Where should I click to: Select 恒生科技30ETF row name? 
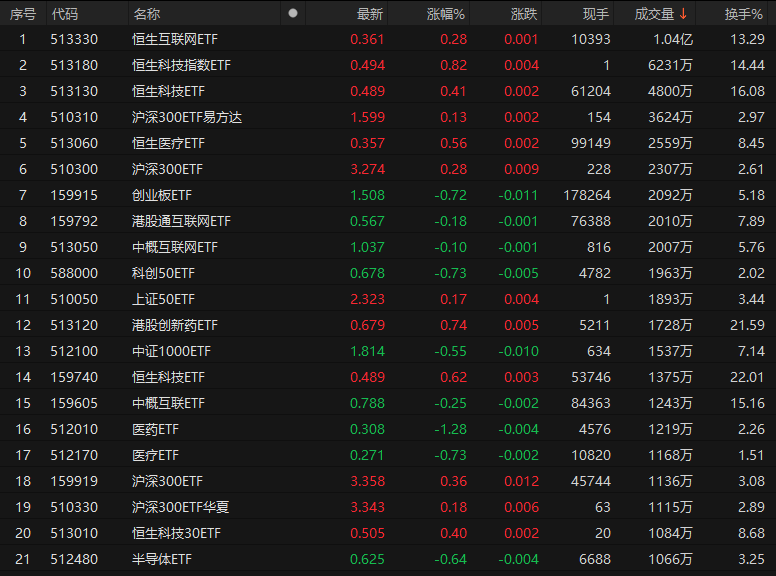point(176,533)
